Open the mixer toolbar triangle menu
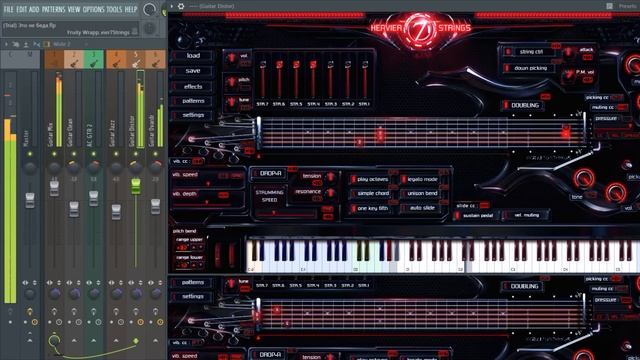Screen dimensions: 640x360 coord(6,44)
